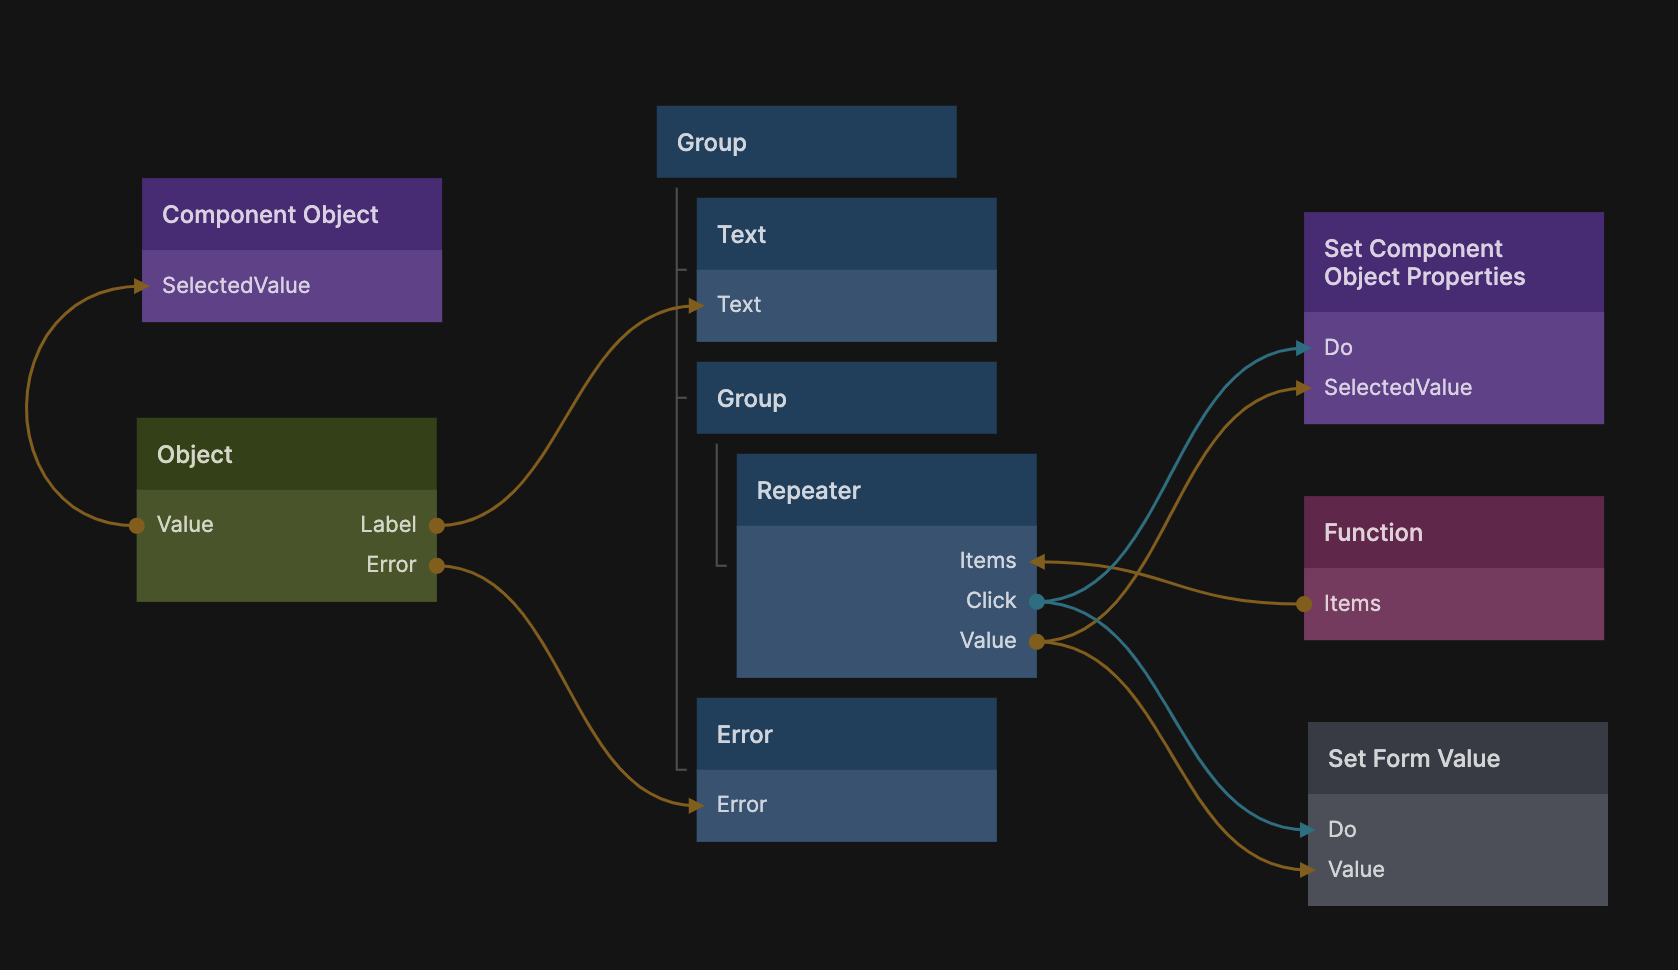Select the top-level Group node
1678x970 pixels.
pos(805,142)
